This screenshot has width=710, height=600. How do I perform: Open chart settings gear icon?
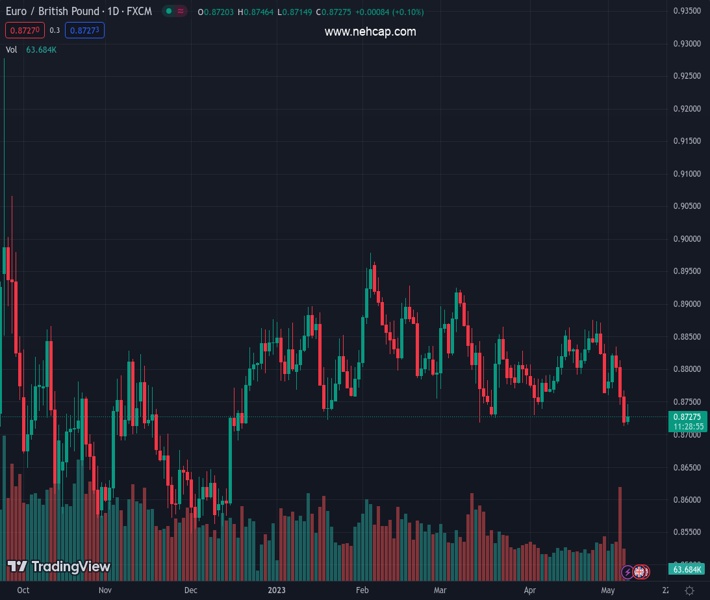(x=689, y=590)
